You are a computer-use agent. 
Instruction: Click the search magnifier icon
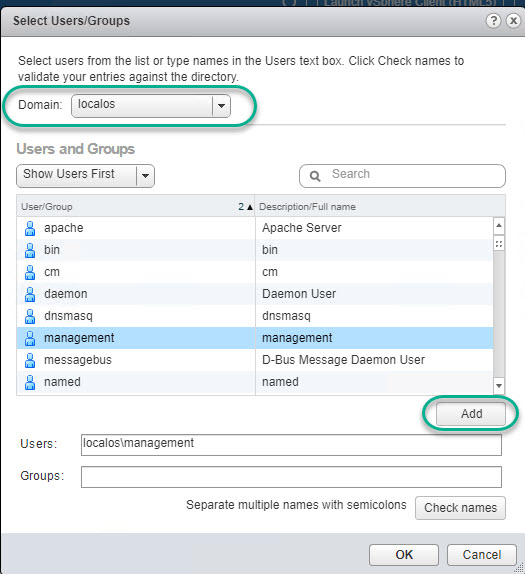coord(315,176)
